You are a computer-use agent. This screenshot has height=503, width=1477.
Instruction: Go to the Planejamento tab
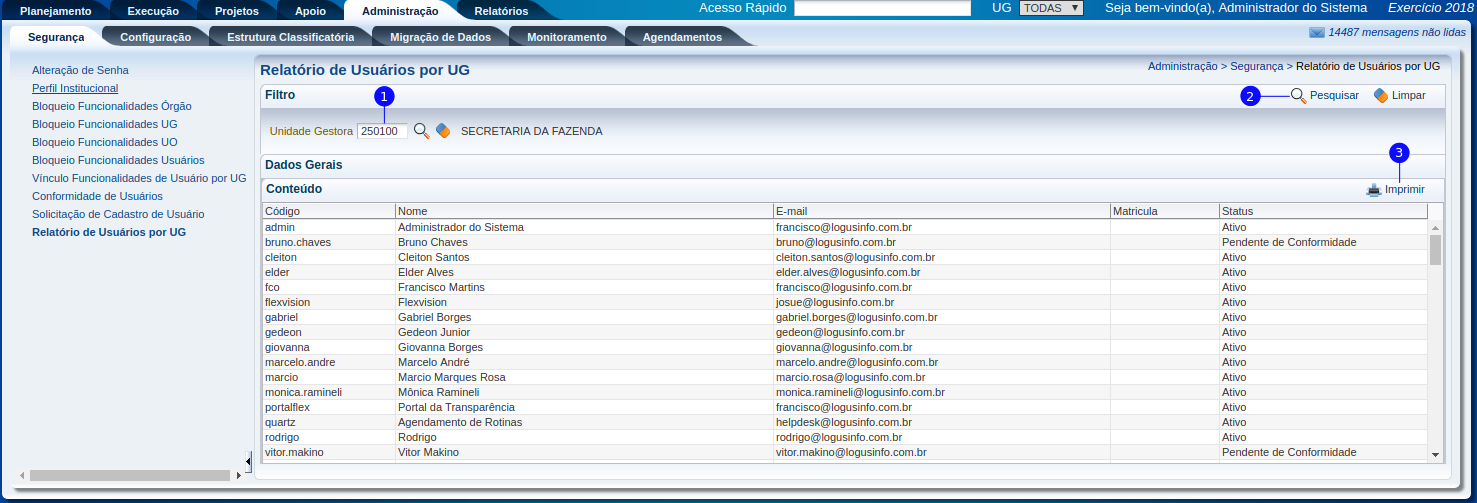[x=56, y=11]
